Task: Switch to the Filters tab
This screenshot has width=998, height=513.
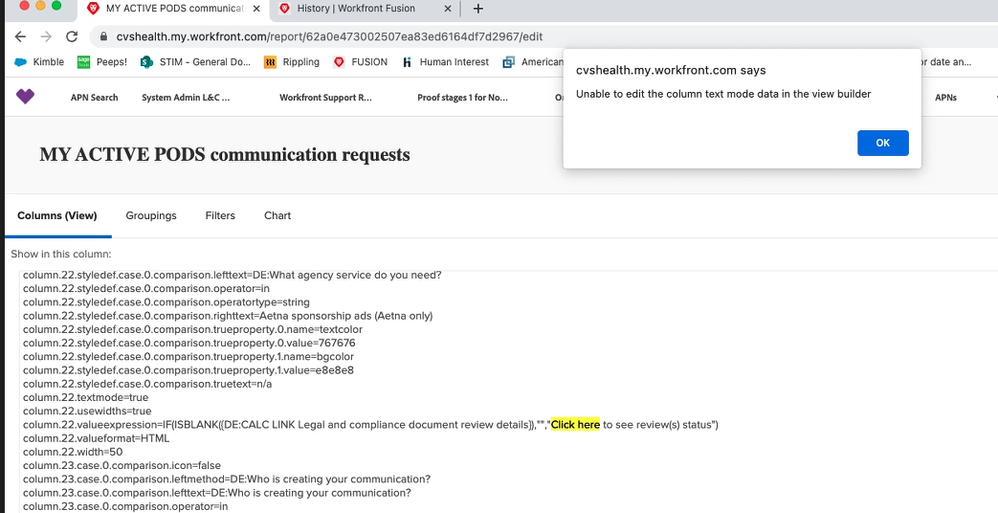Action: (220, 215)
